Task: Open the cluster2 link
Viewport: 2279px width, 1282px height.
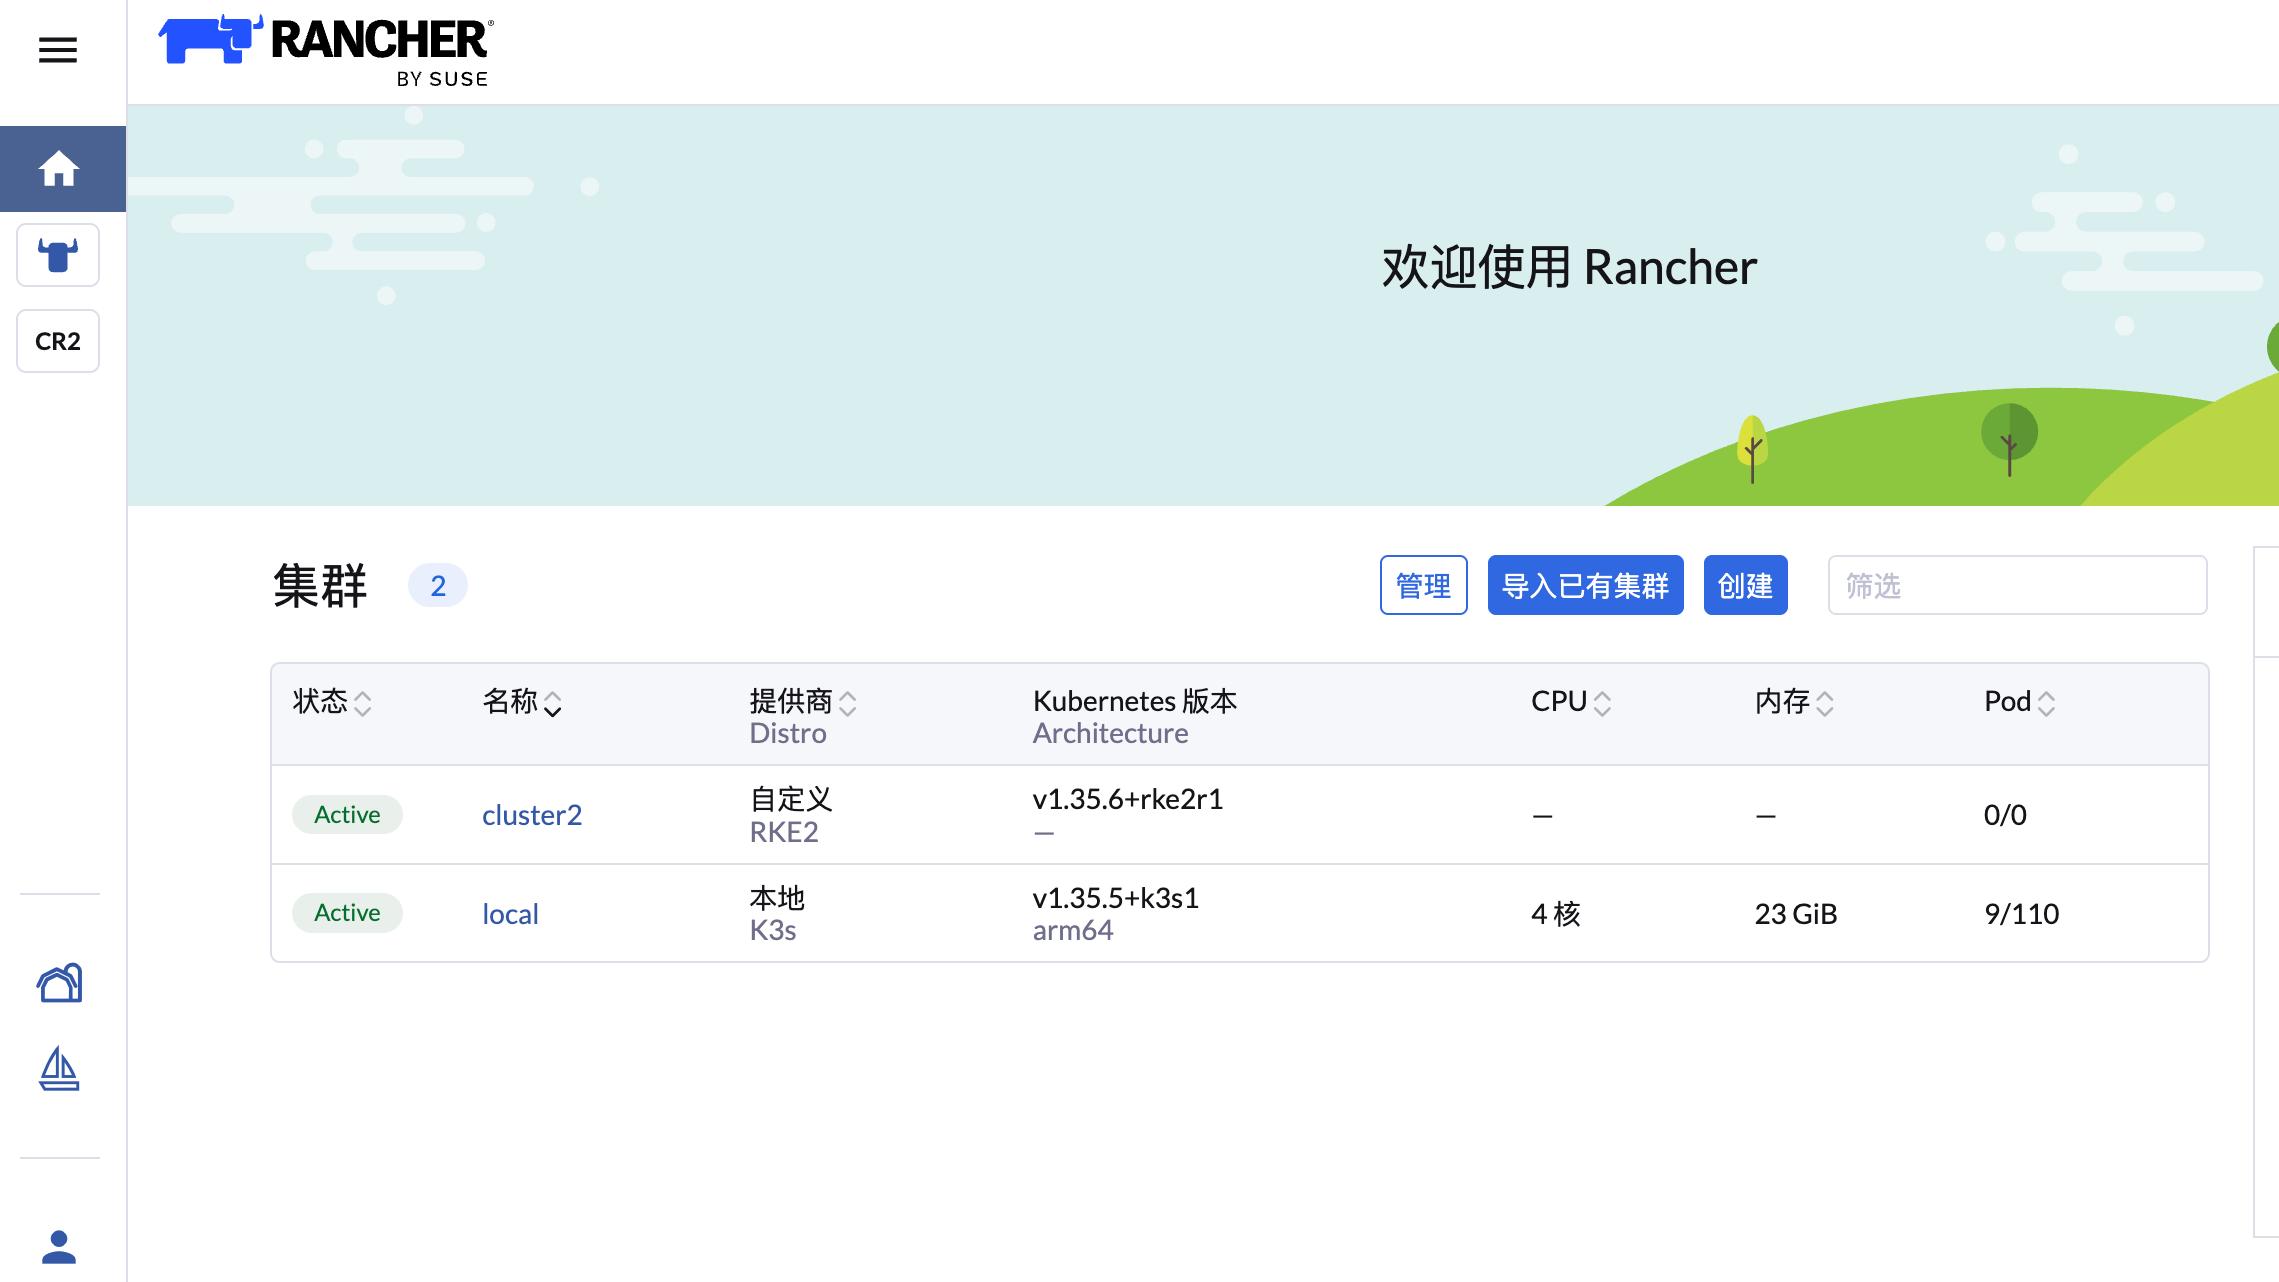Action: [532, 815]
